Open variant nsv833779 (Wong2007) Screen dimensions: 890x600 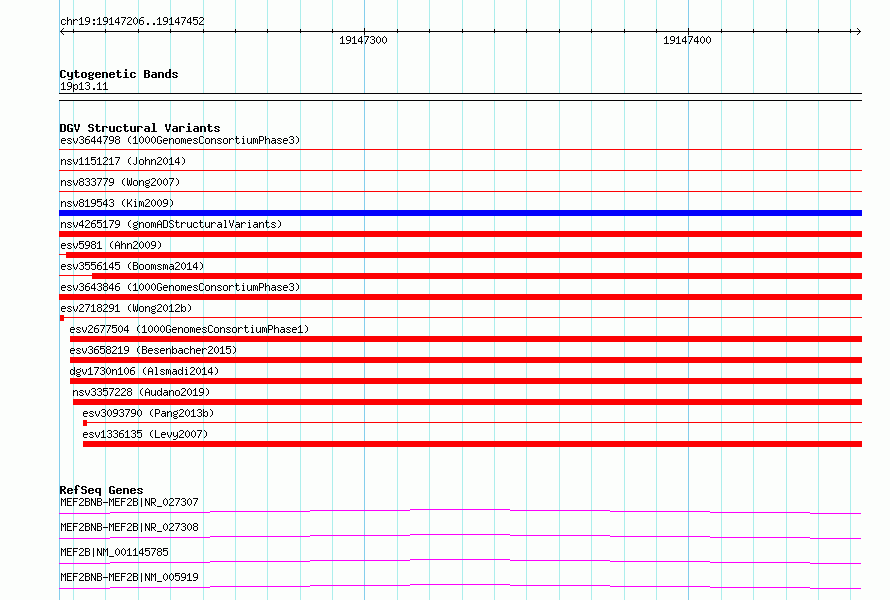[x=120, y=182]
